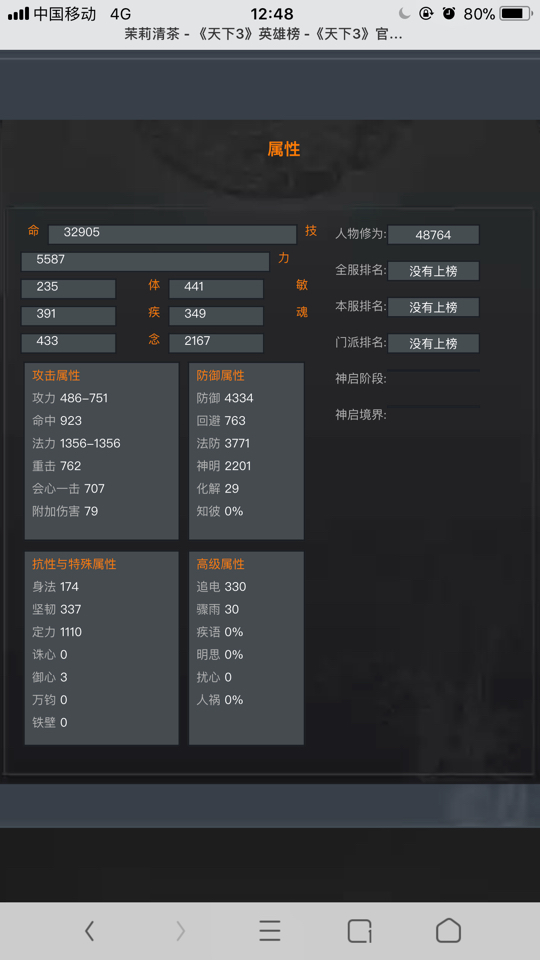Tap the browser forward arrow icon

pos(180,931)
